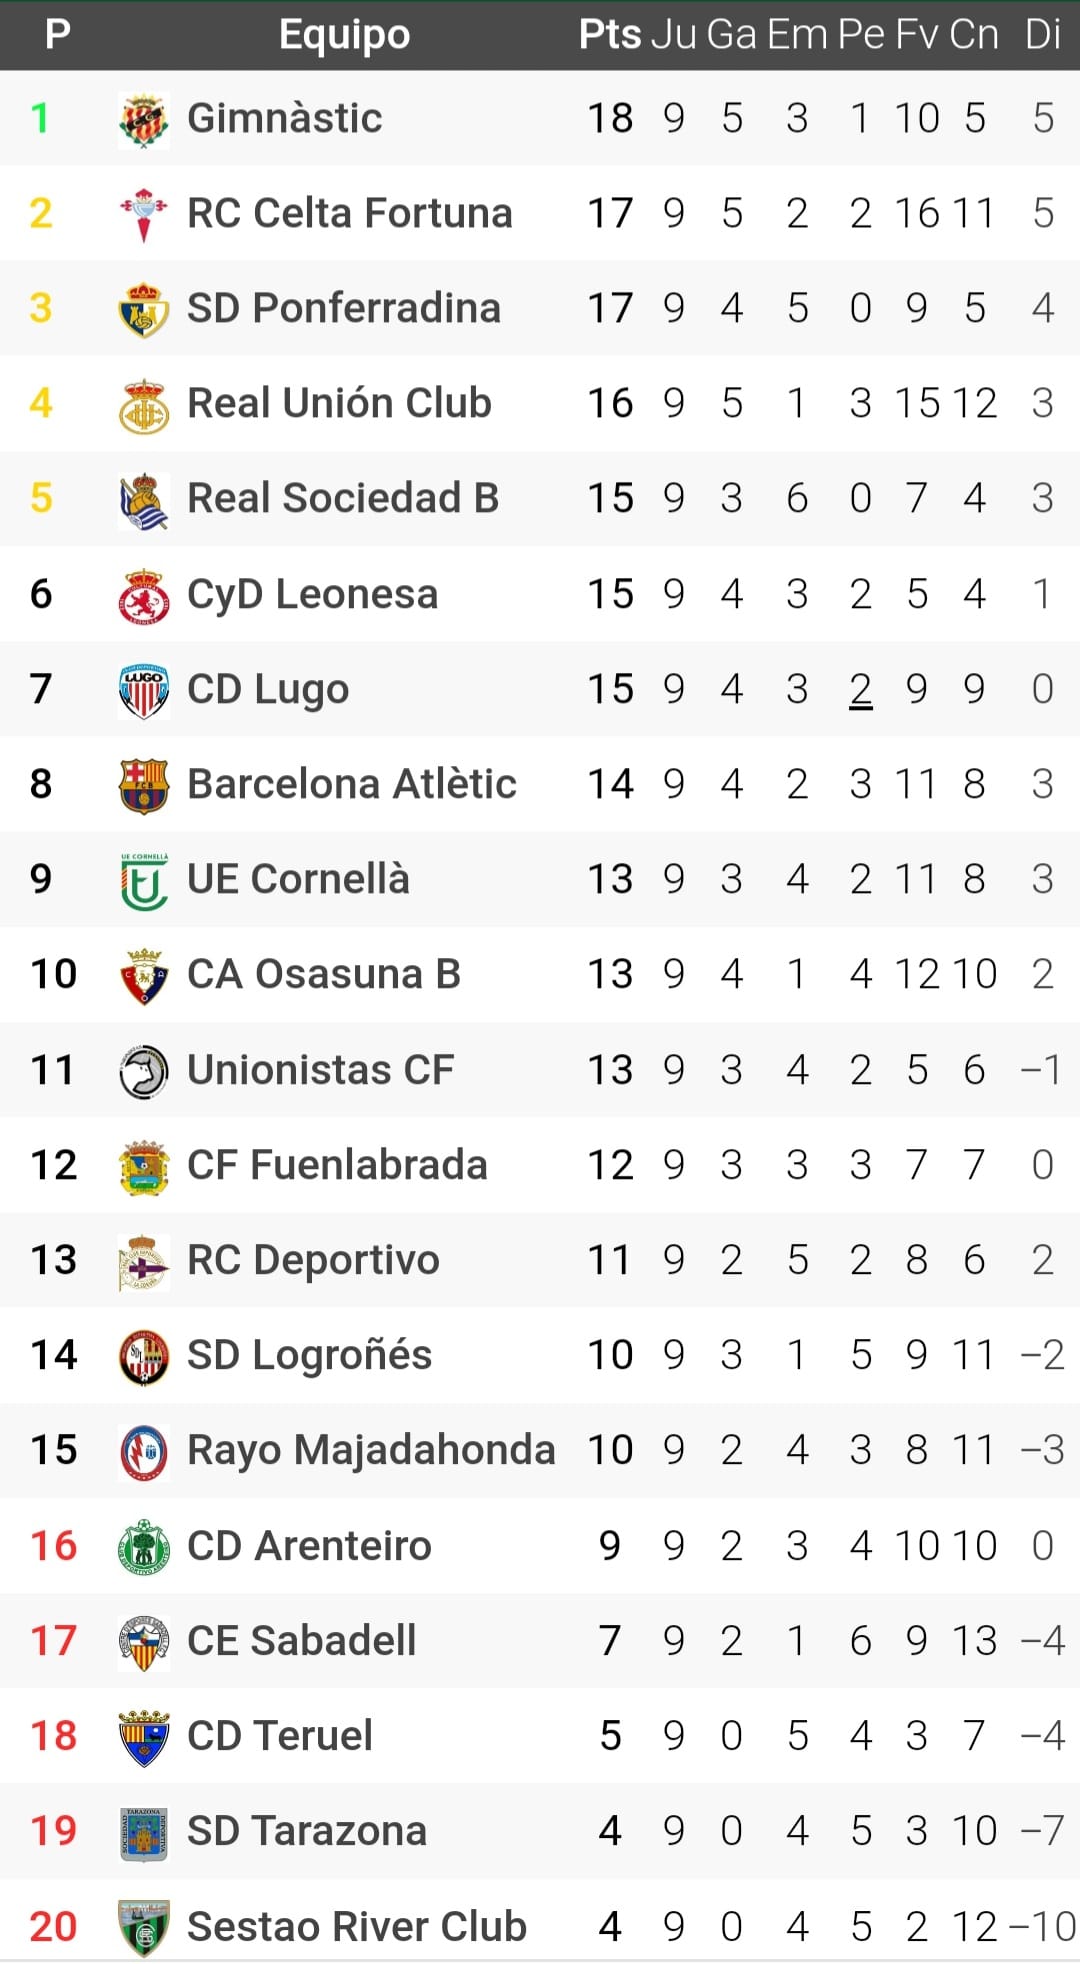The height and width of the screenshot is (1964, 1080).
Task: Open the Real Sociedad B team link
Action: pyautogui.click(x=342, y=498)
